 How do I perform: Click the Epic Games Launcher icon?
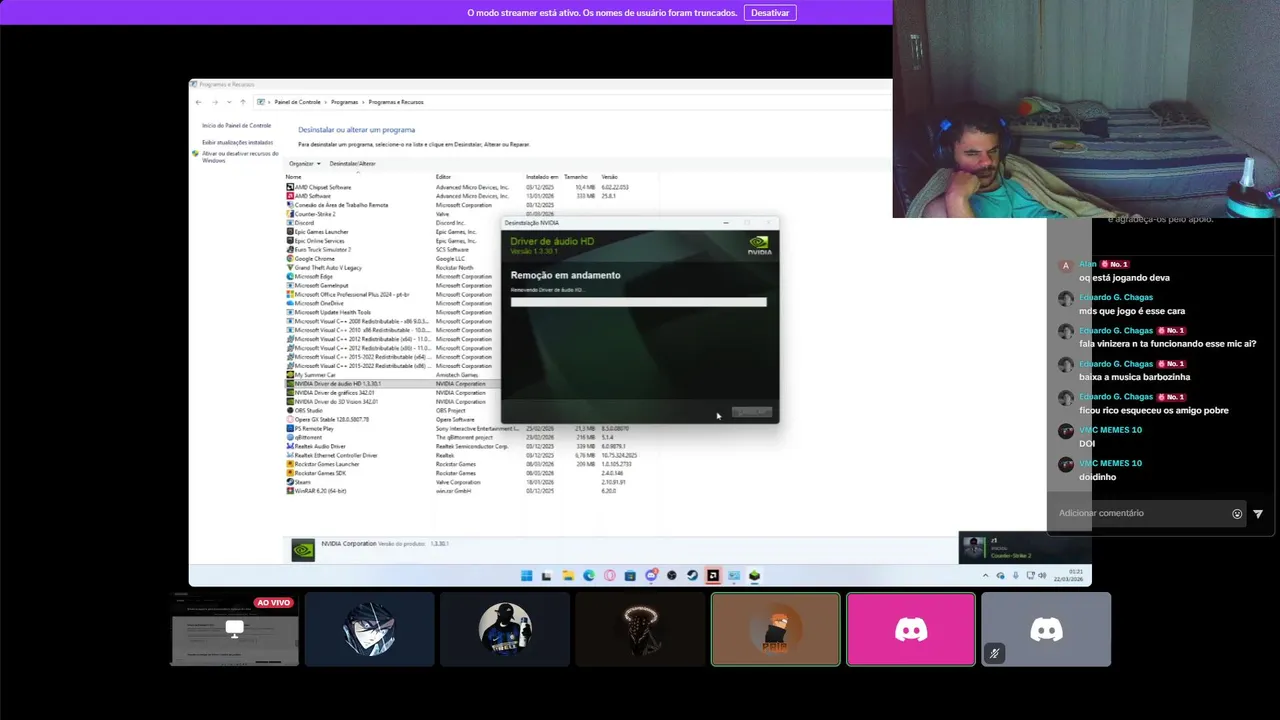[x=290, y=232]
